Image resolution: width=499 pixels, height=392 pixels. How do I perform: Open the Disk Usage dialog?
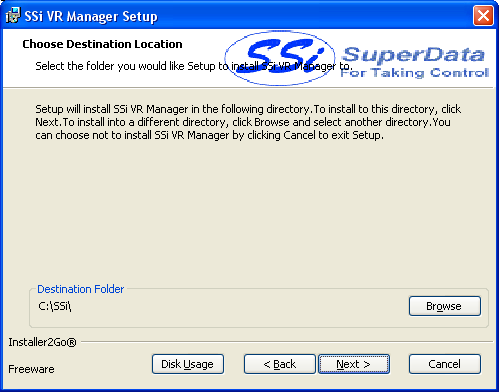pos(188,364)
